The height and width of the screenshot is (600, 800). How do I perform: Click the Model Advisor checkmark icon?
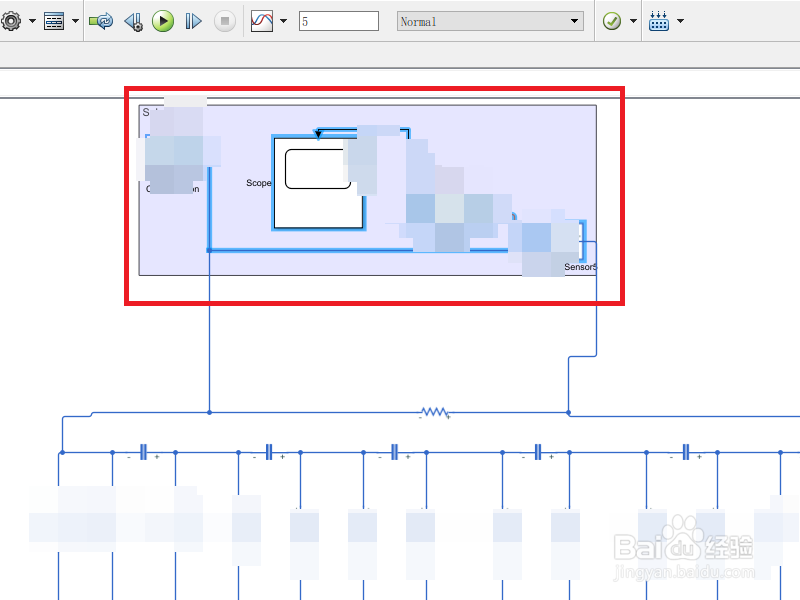(612, 21)
